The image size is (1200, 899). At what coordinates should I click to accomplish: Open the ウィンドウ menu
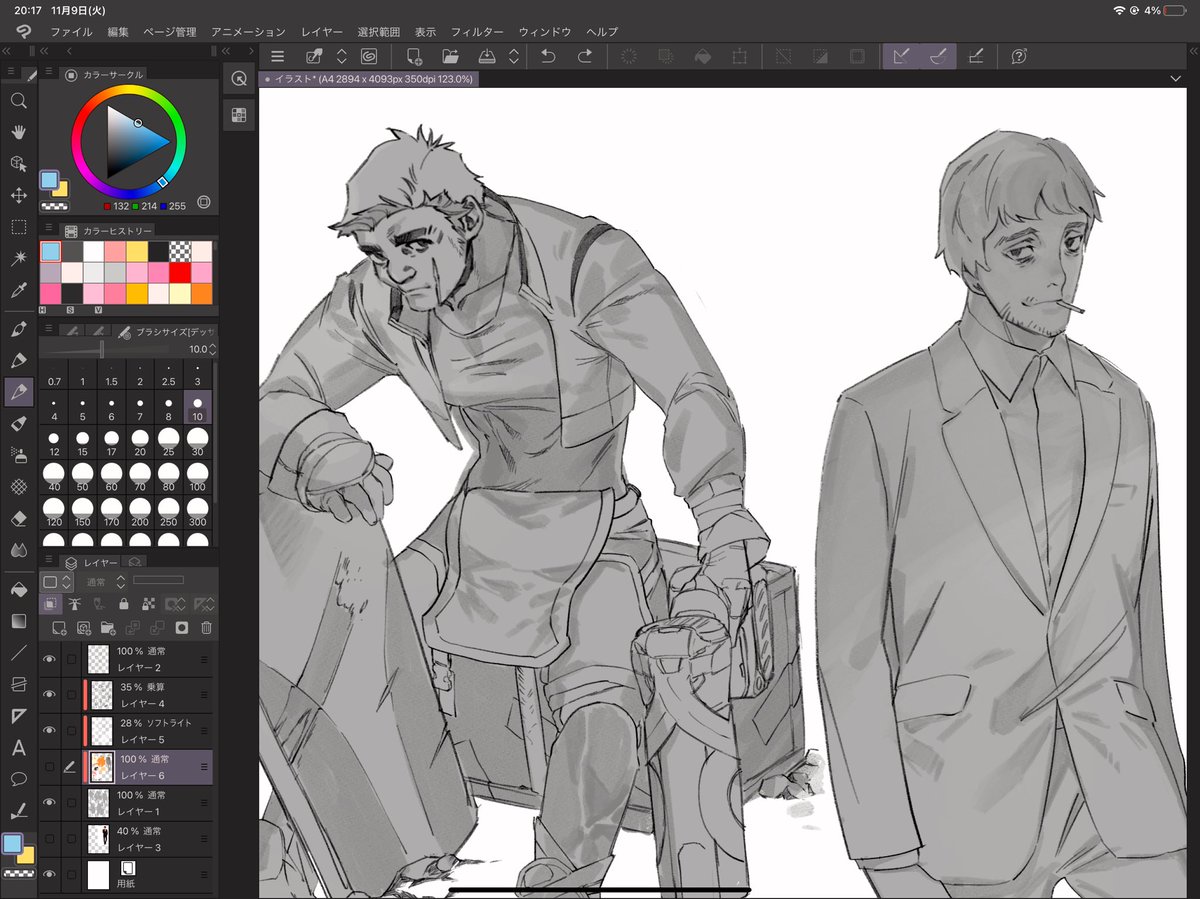(545, 32)
